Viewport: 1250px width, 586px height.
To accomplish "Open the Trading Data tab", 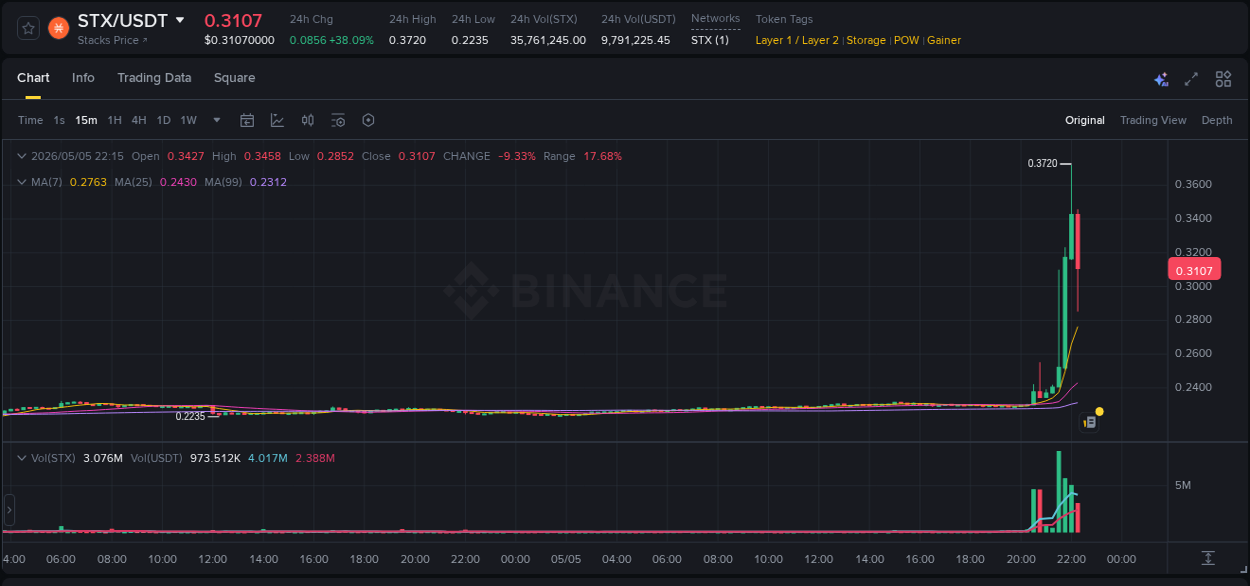I will click(x=154, y=78).
